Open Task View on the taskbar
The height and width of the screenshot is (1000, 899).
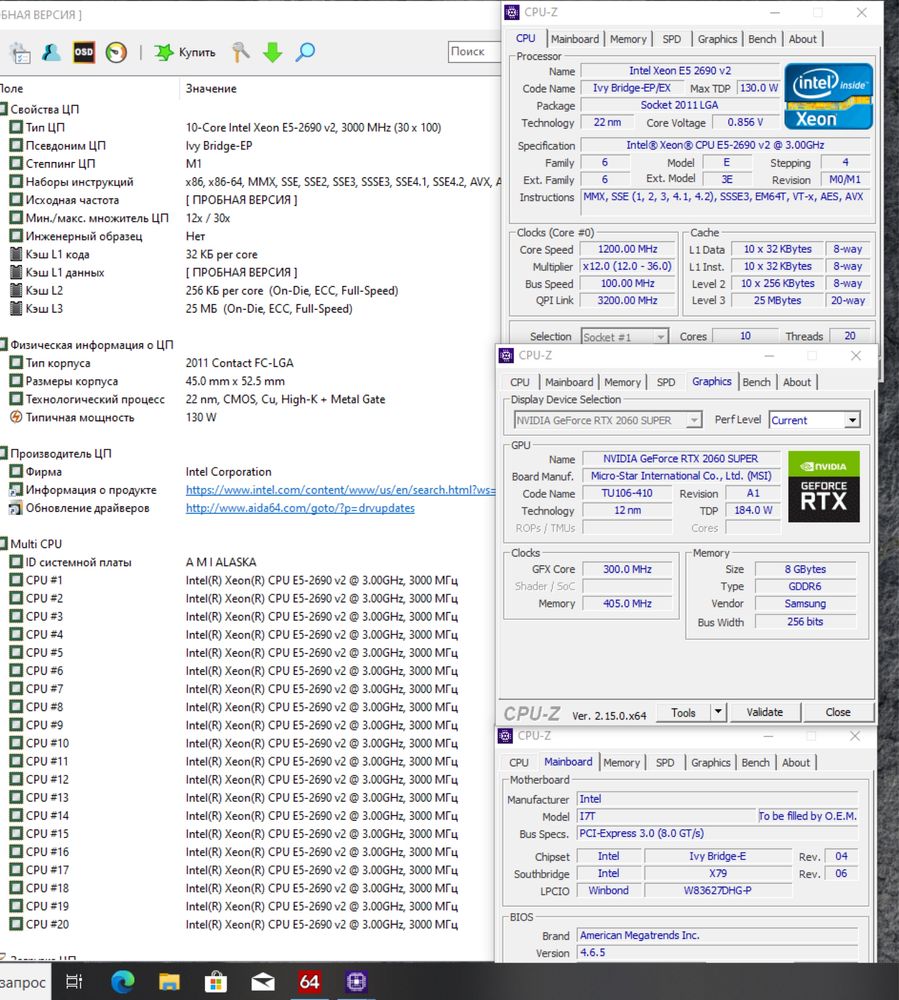[x=75, y=982]
